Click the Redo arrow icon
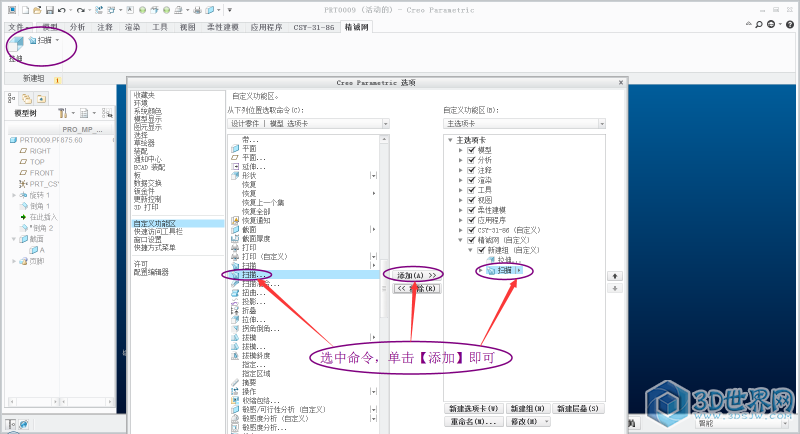The image size is (800, 434). tap(81, 10)
